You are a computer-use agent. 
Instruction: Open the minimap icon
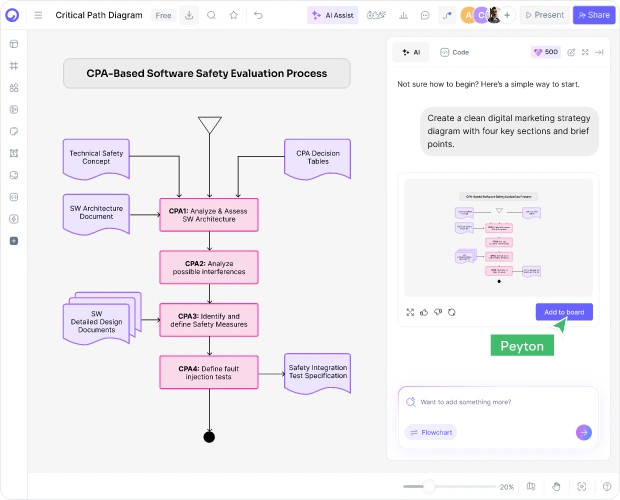(531, 487)
